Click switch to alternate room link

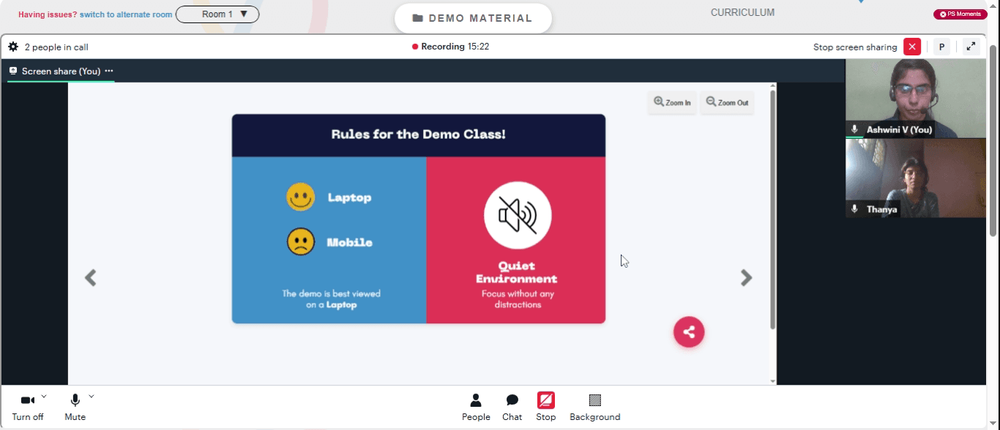point(126,14)
